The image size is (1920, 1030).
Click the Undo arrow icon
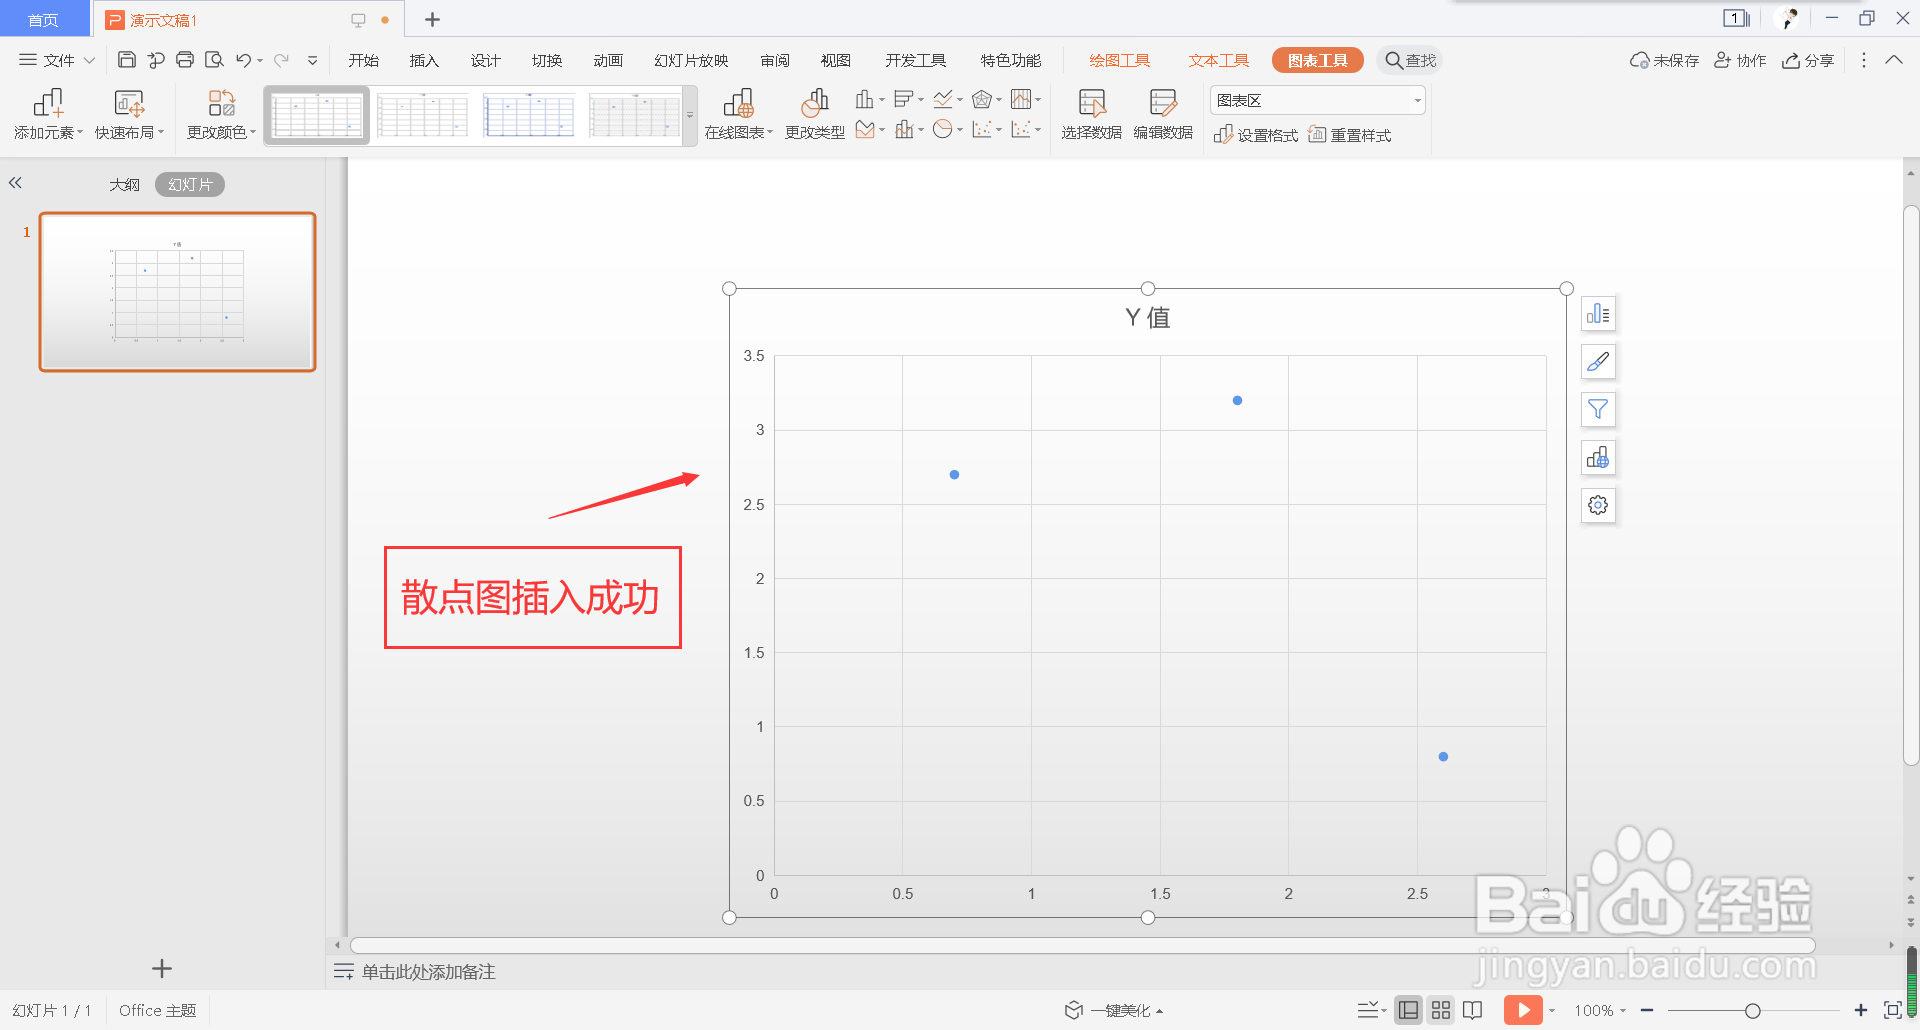point(243,60)
